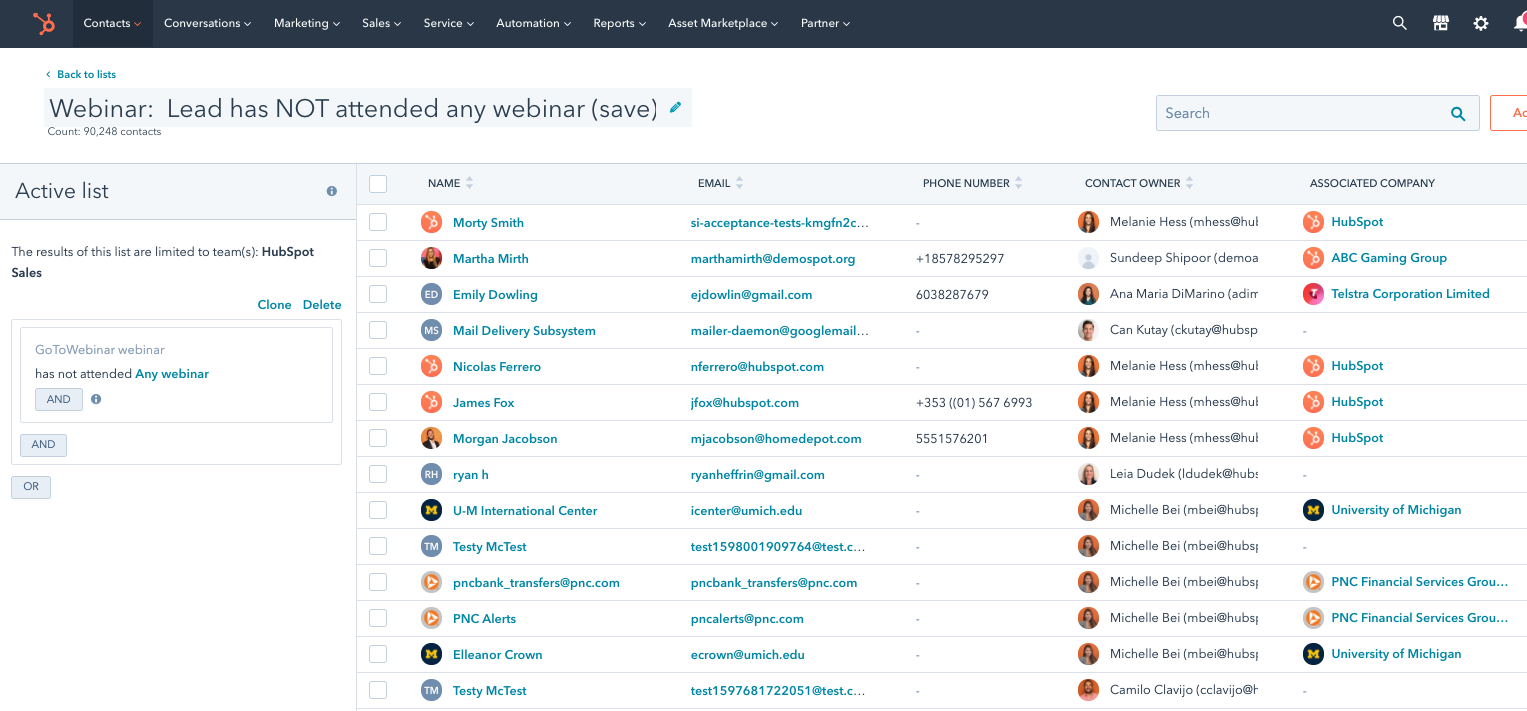The width and height of the screenshot is (1527, 711).
Task: Expand the Conversations menu
Action: (207, 23)
